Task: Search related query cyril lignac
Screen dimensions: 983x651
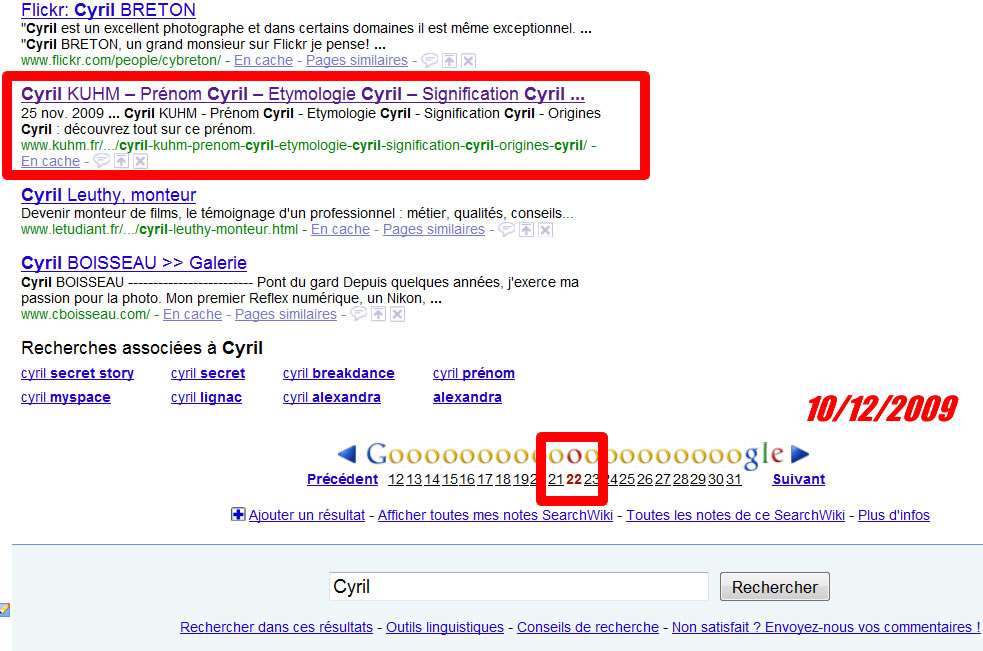Action: (206, 397)
